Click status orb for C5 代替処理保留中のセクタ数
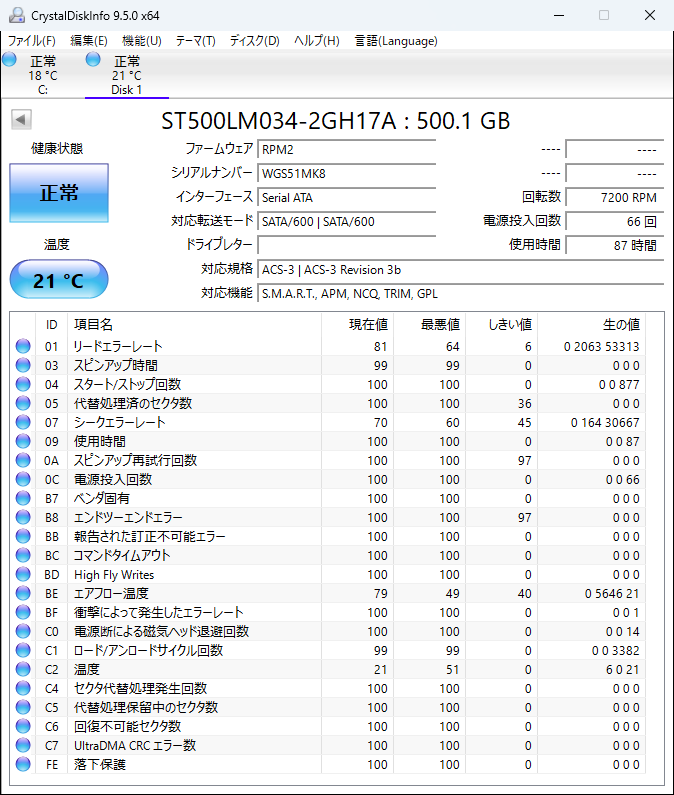The width and height of the screenshot is (674, 795). point(23,707)
